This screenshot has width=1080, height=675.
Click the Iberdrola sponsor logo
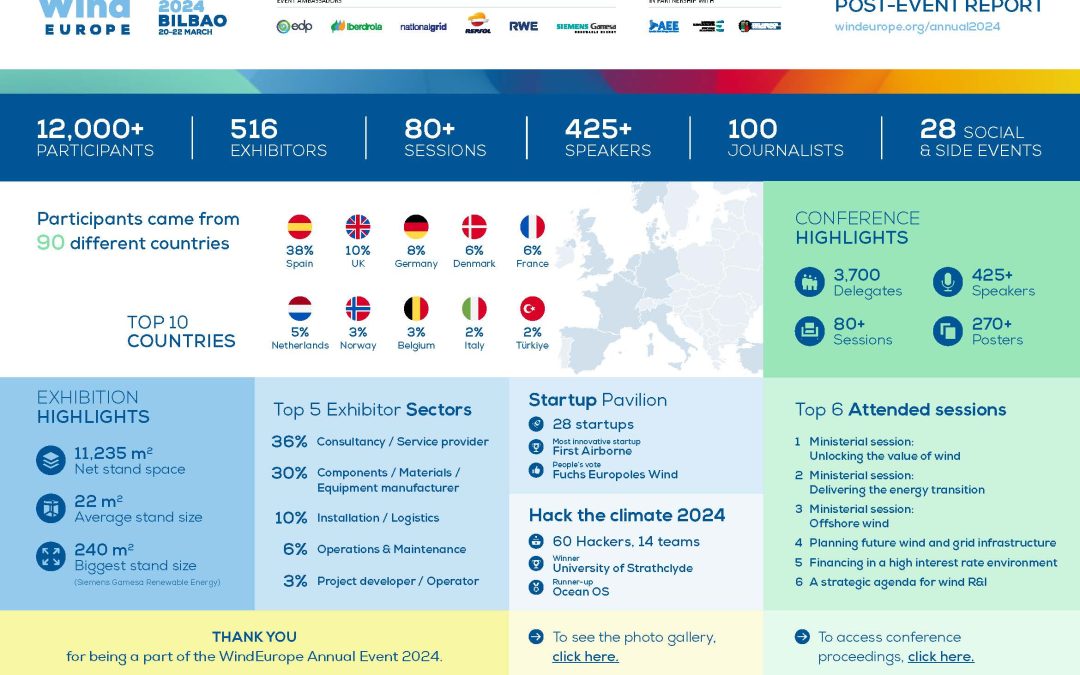[356, 27]
